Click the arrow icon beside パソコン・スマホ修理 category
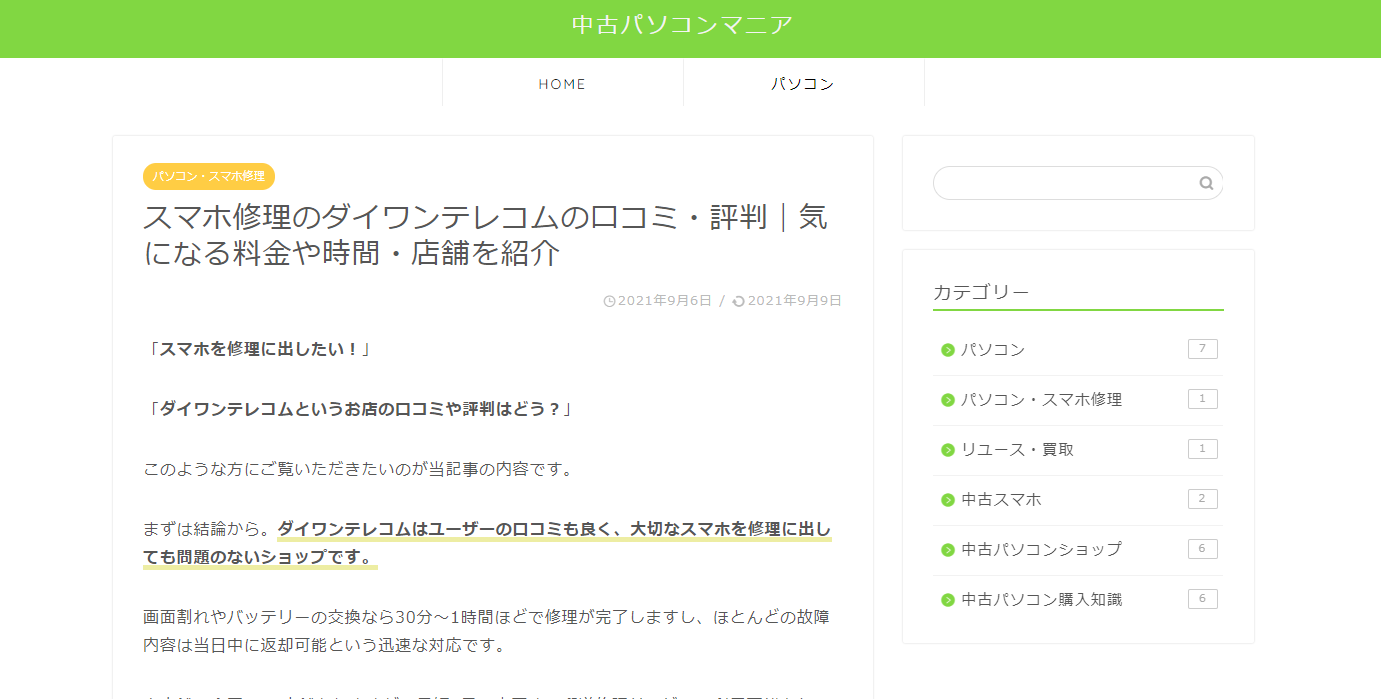Image resolution: width=1381 pixels, height=699 pixels. [x=948, y=400]
